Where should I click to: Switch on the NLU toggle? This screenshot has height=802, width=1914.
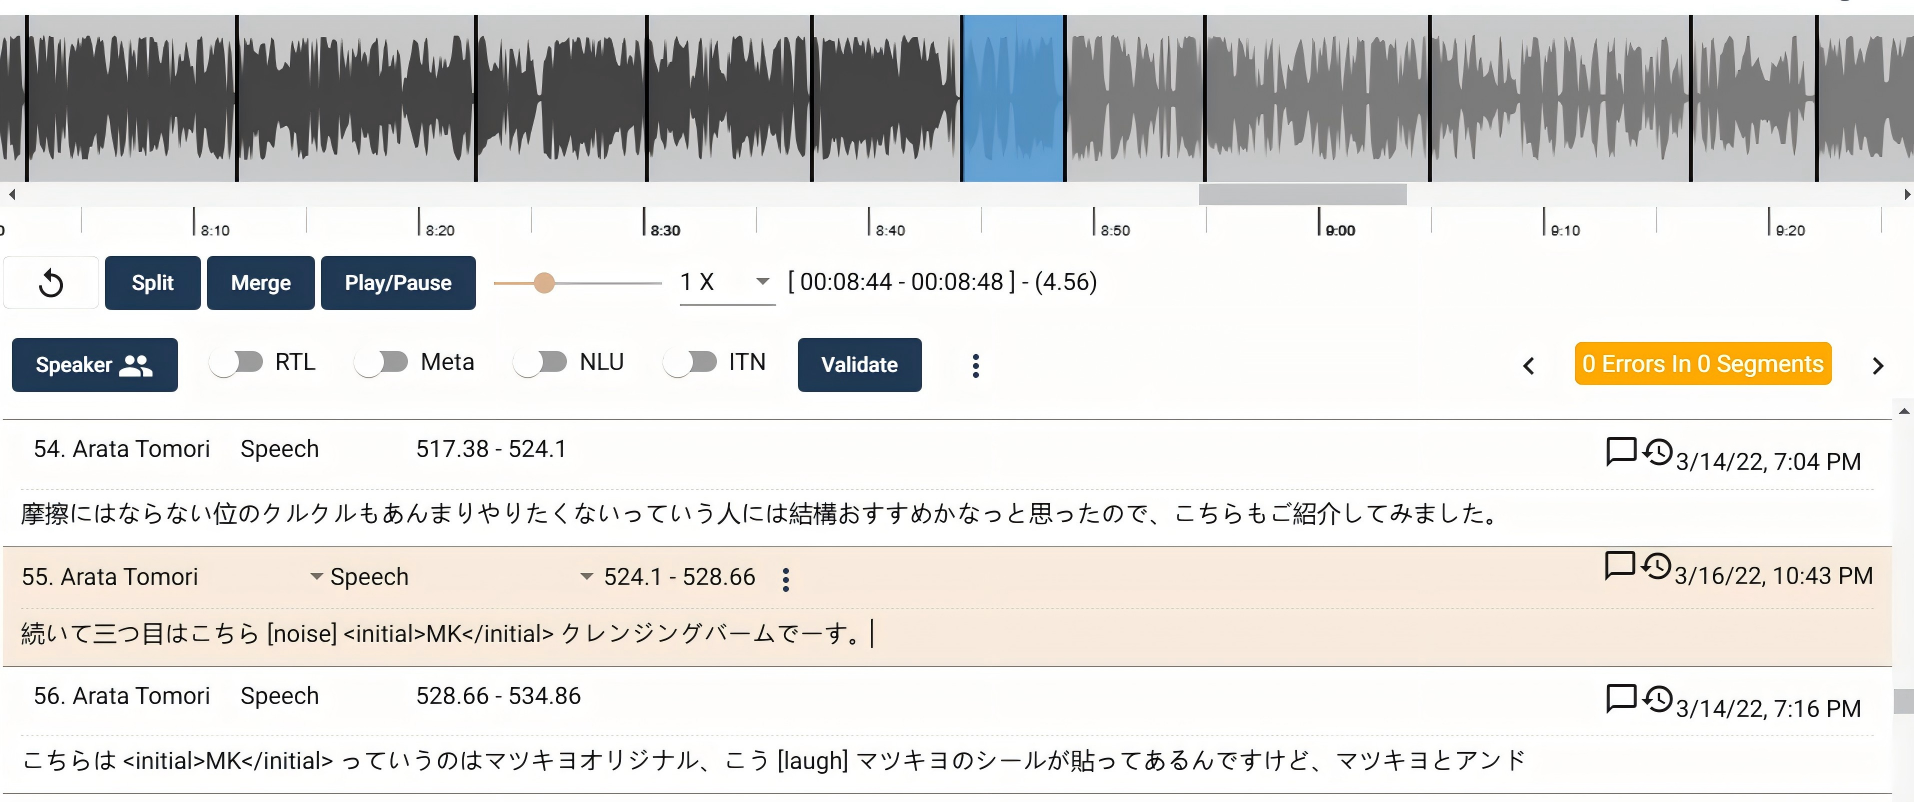(541, 362)
